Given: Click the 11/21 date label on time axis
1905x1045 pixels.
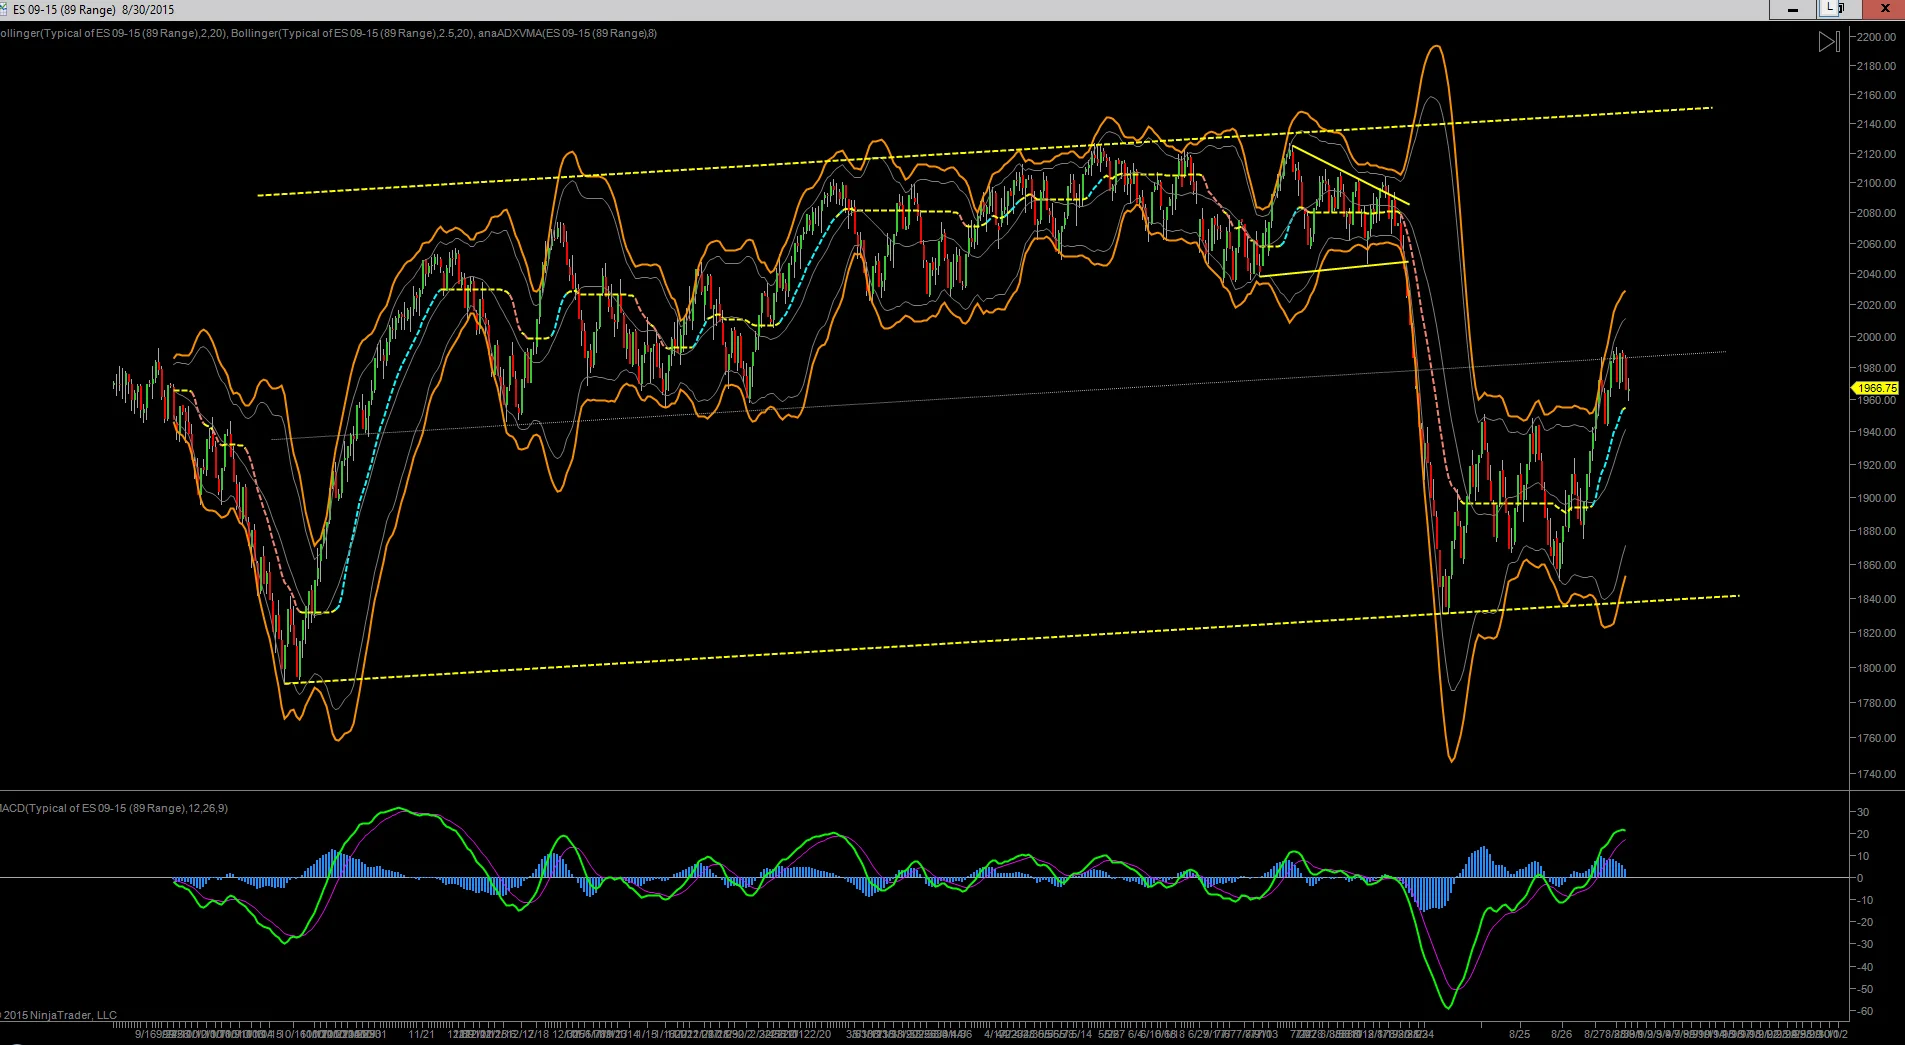Looking at the screenshot, I should coord(421,1034).
